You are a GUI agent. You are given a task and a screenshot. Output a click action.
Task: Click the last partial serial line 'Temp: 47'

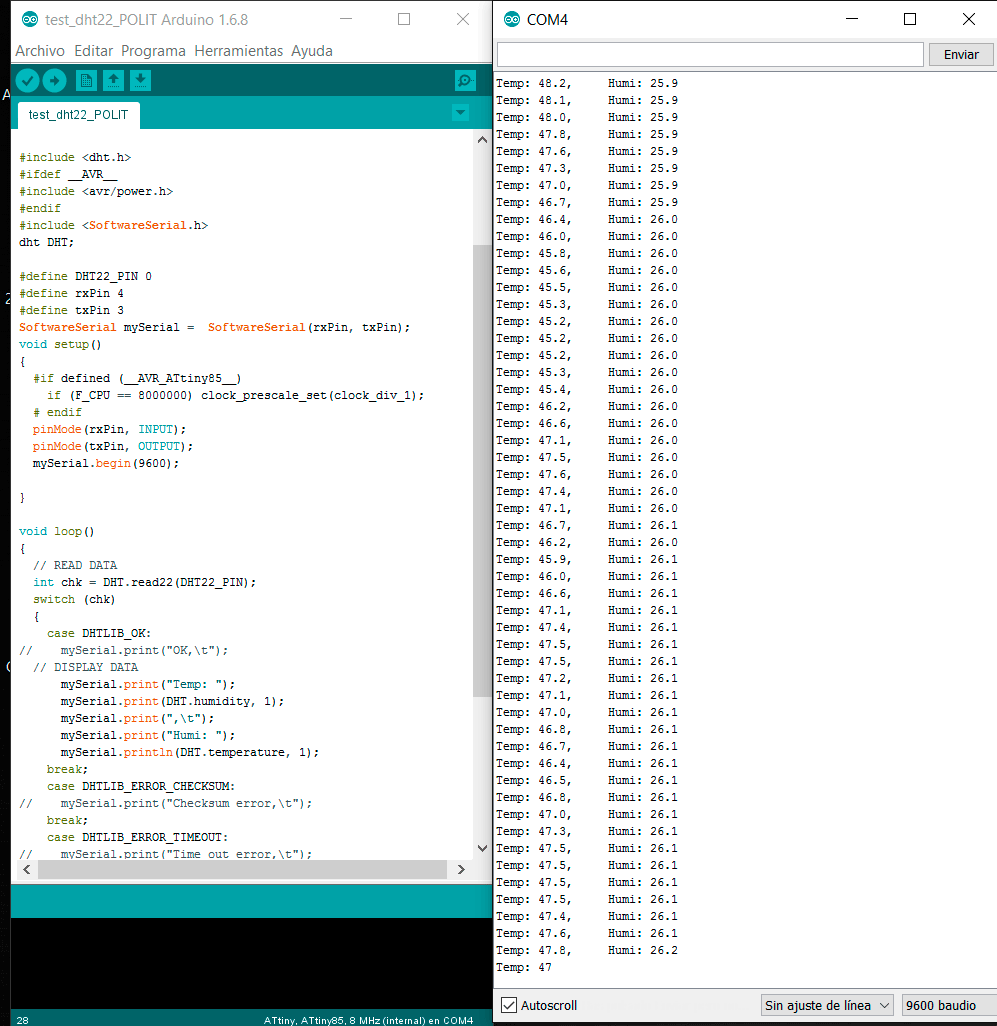(x=523, y=967)
